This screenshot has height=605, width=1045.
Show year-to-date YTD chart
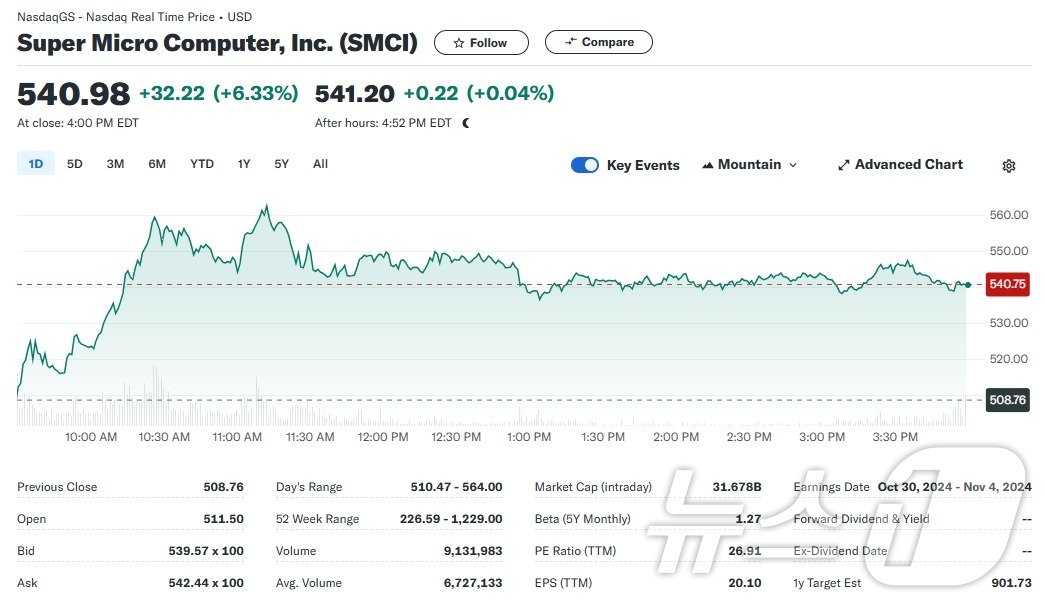[202, 164]
